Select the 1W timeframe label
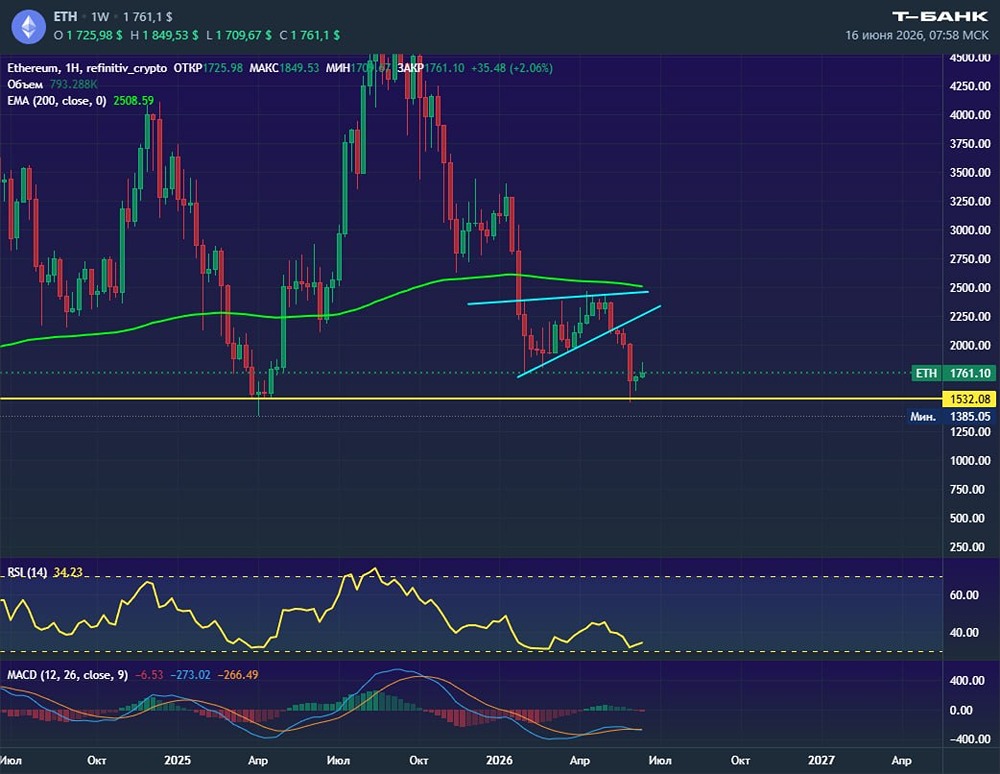This screenshot has height=774, width=1000. (x=99, y=17)
